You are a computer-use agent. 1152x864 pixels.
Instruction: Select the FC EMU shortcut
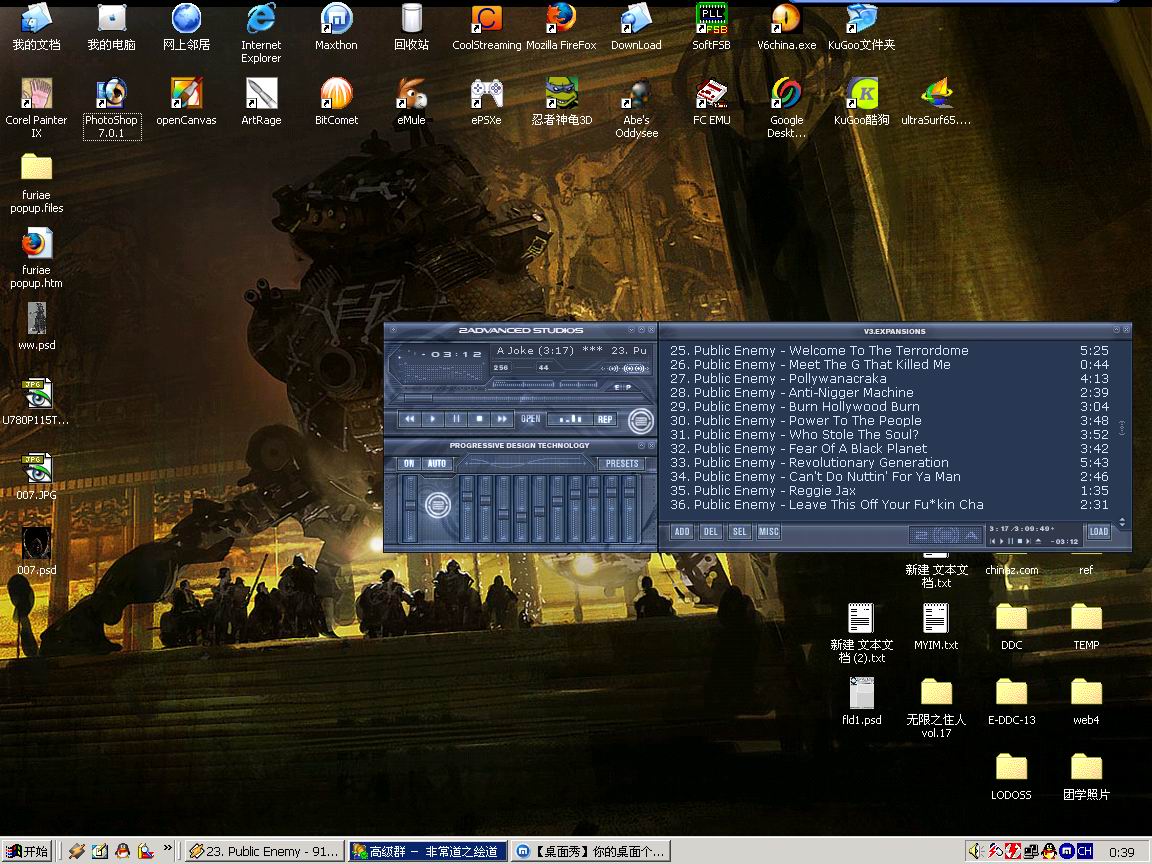711,101
